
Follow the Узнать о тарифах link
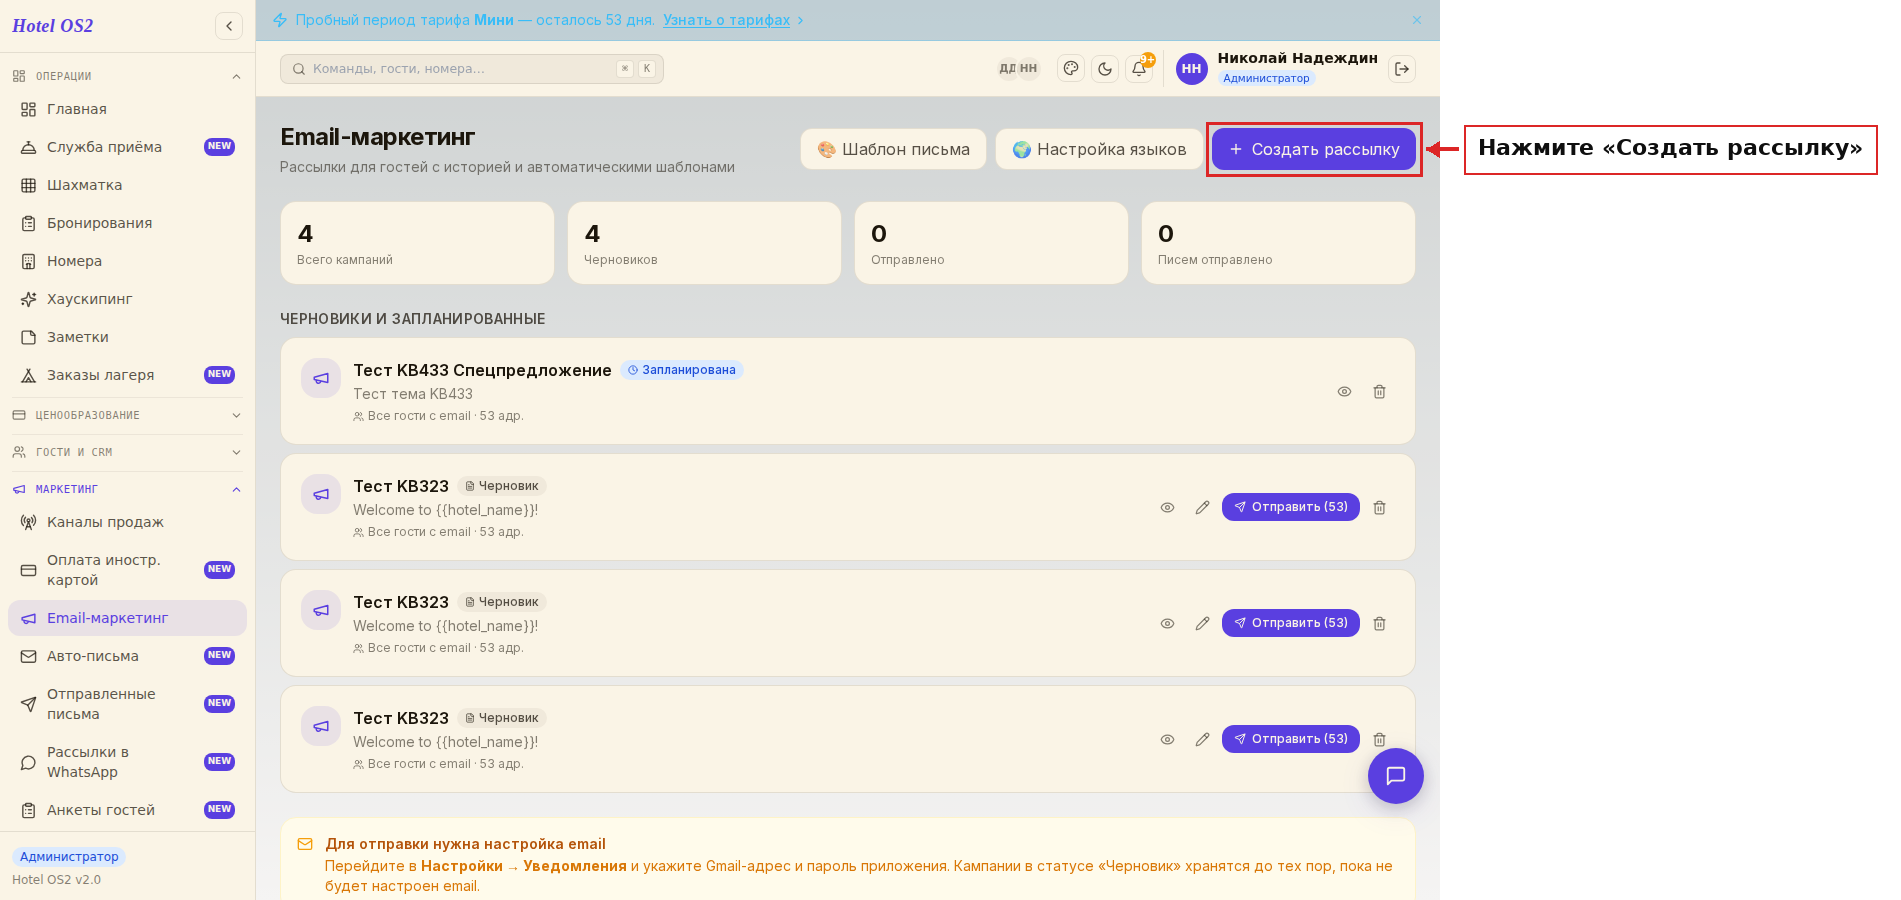[726, 20]
